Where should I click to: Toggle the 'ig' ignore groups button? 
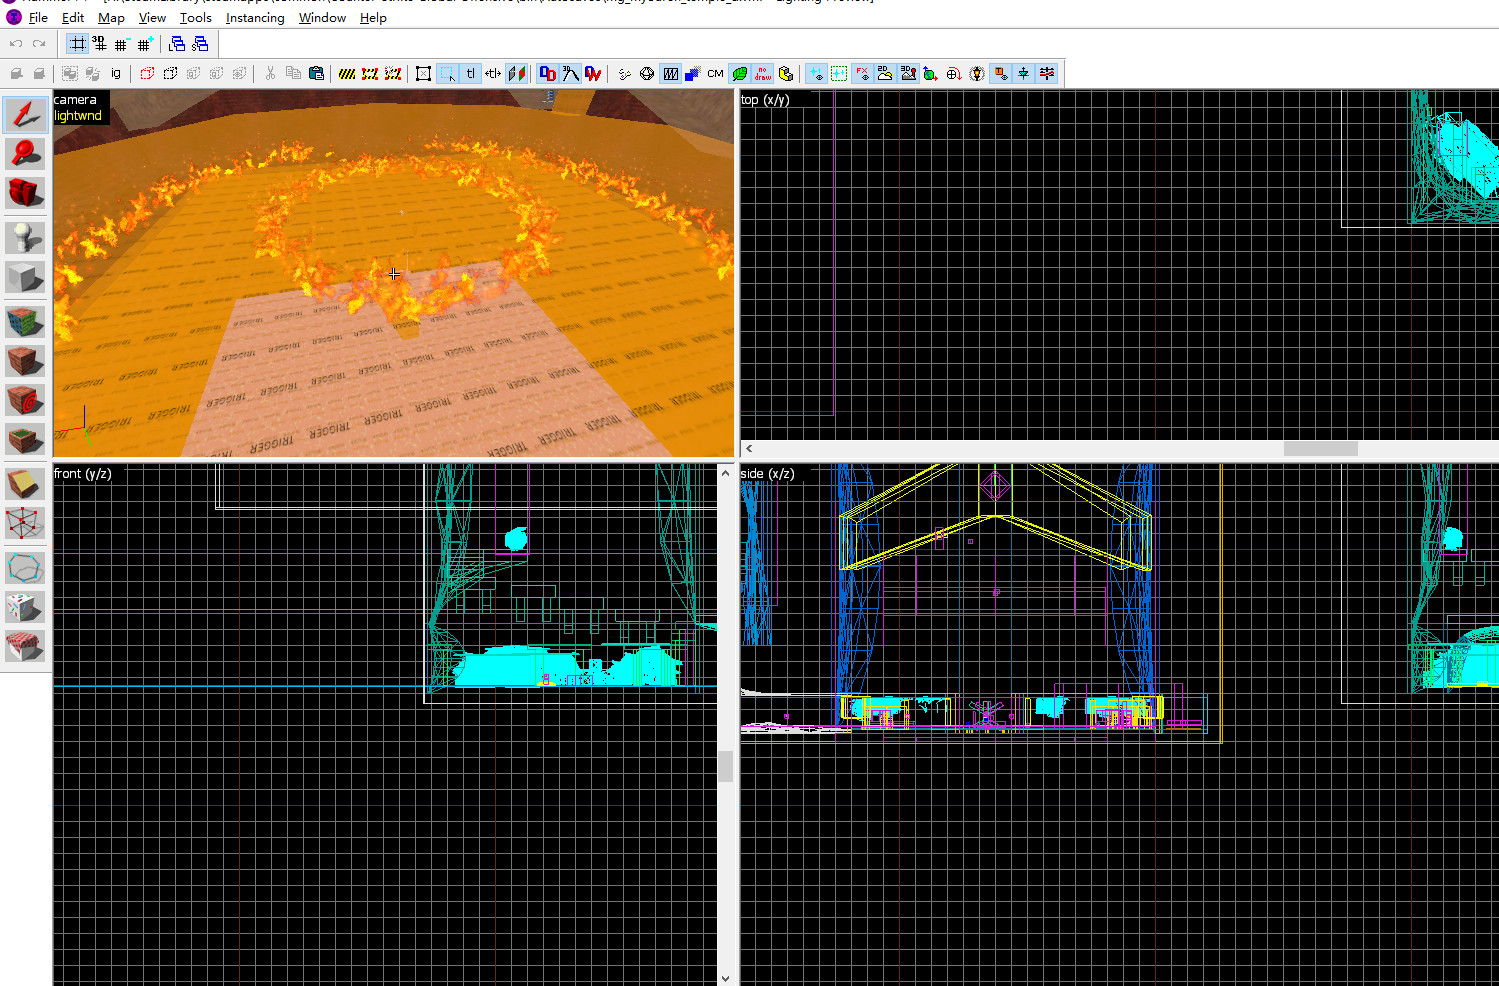[116, 73]
